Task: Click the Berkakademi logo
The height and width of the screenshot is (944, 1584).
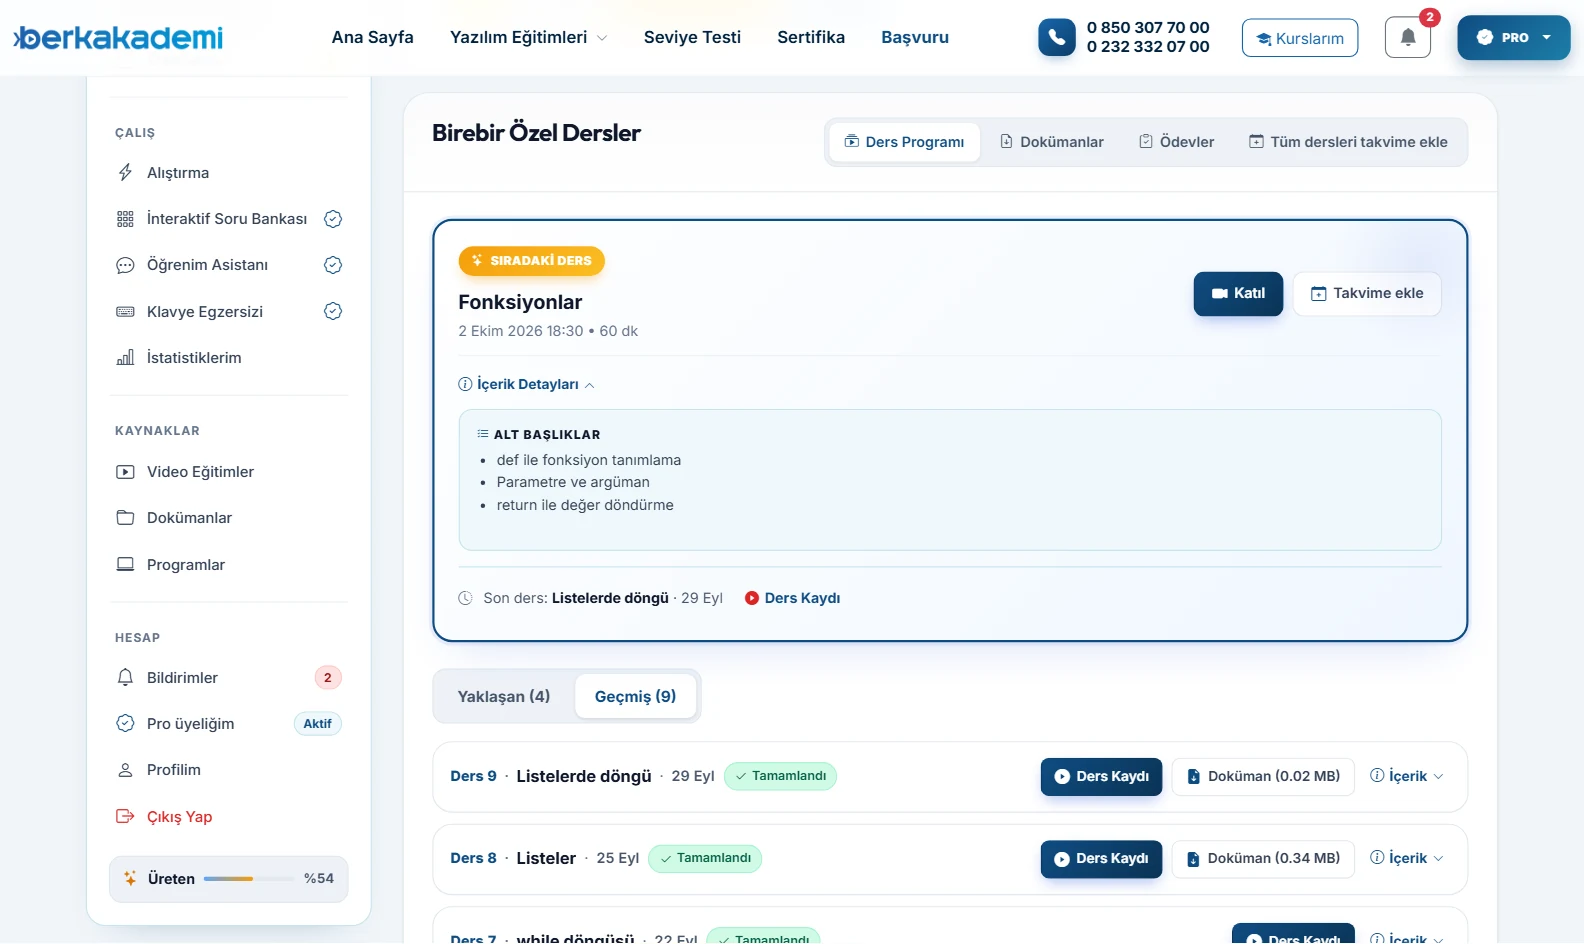Action: (x=118, y=38)
